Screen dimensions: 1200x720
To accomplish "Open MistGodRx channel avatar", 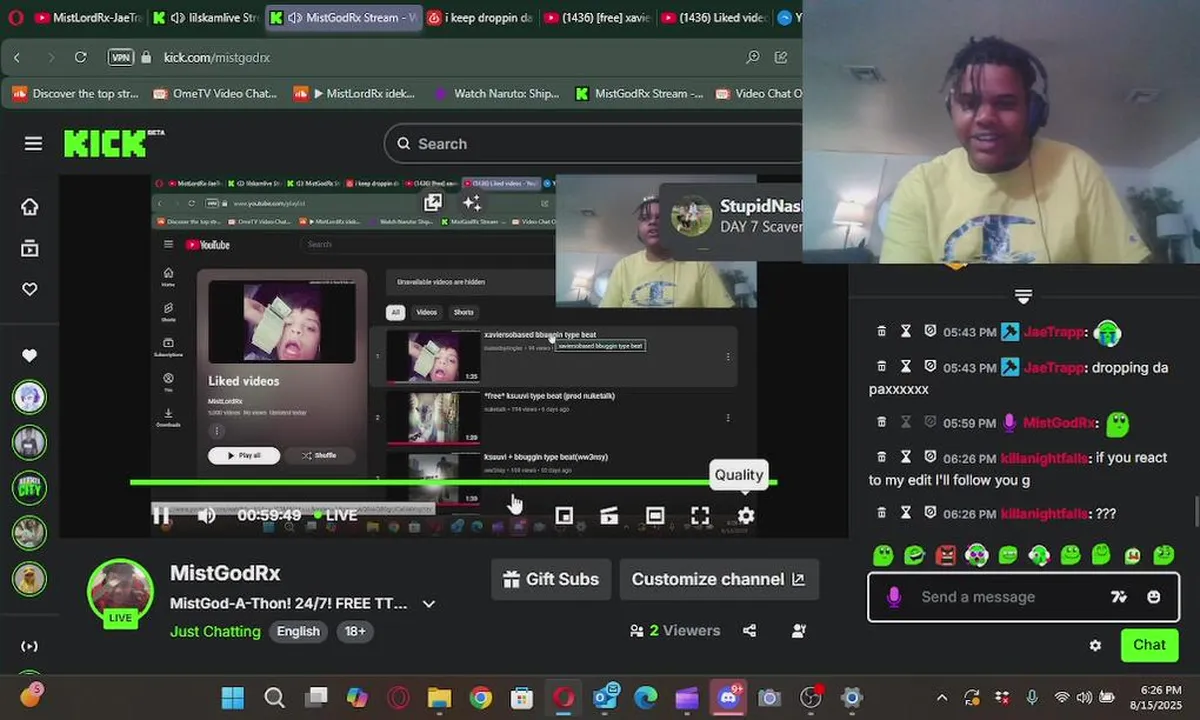I will (120, 590).
